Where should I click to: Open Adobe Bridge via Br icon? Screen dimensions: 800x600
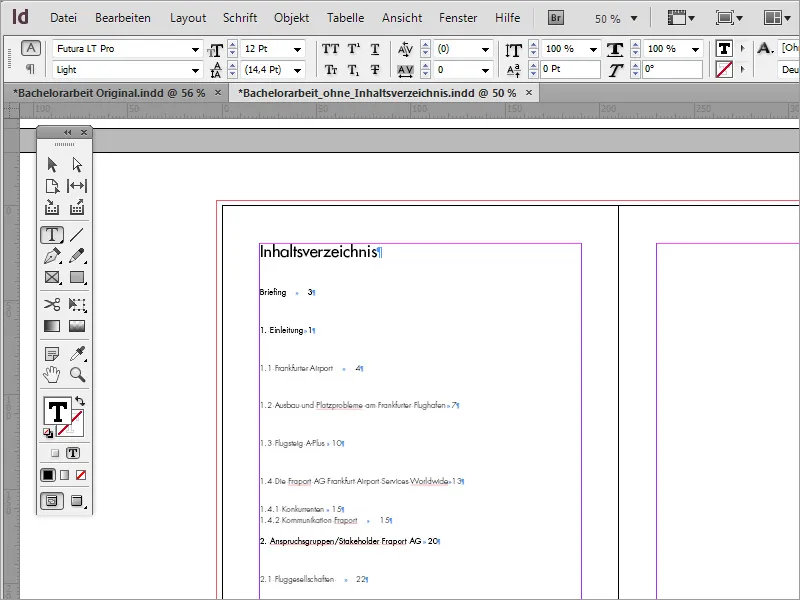[x=556, y=18]
